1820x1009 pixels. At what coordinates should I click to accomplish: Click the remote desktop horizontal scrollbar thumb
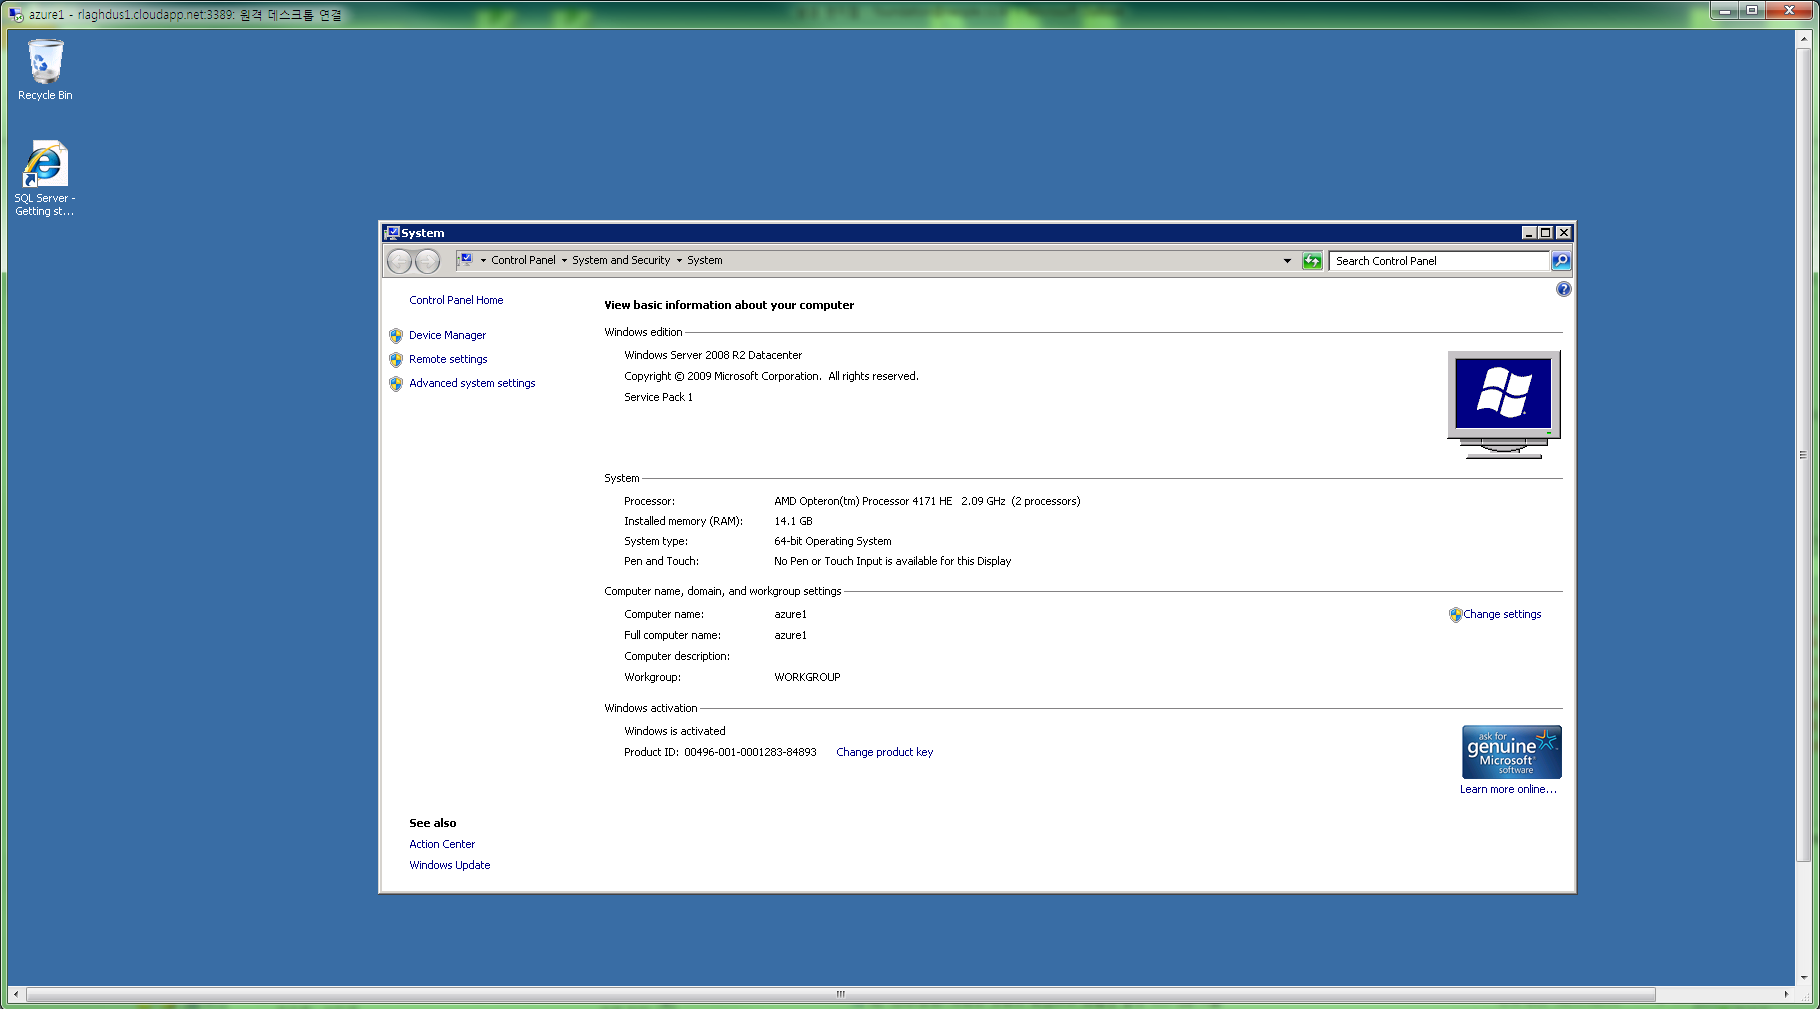841,994
